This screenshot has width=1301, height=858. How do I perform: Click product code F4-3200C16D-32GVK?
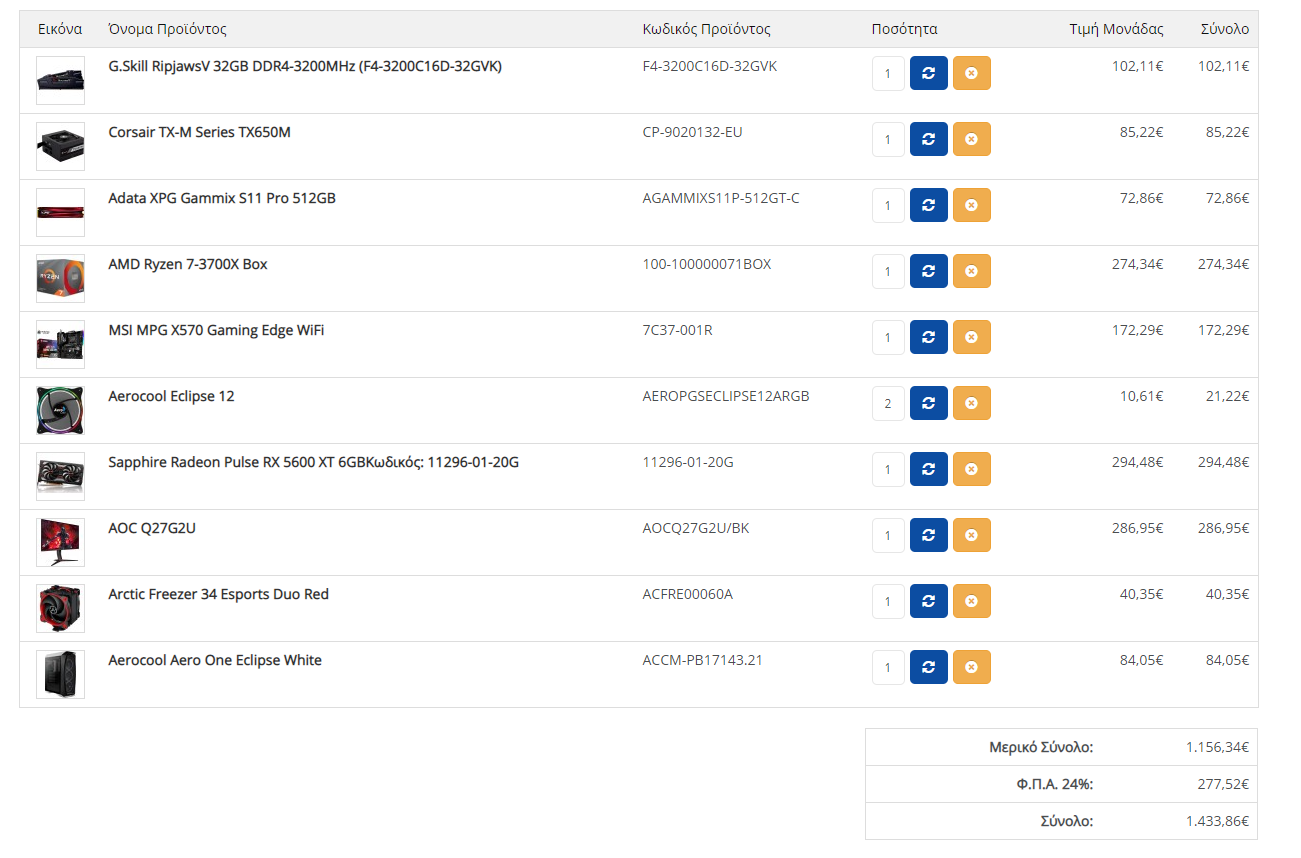pyautogui.click(x=710, y=66)
